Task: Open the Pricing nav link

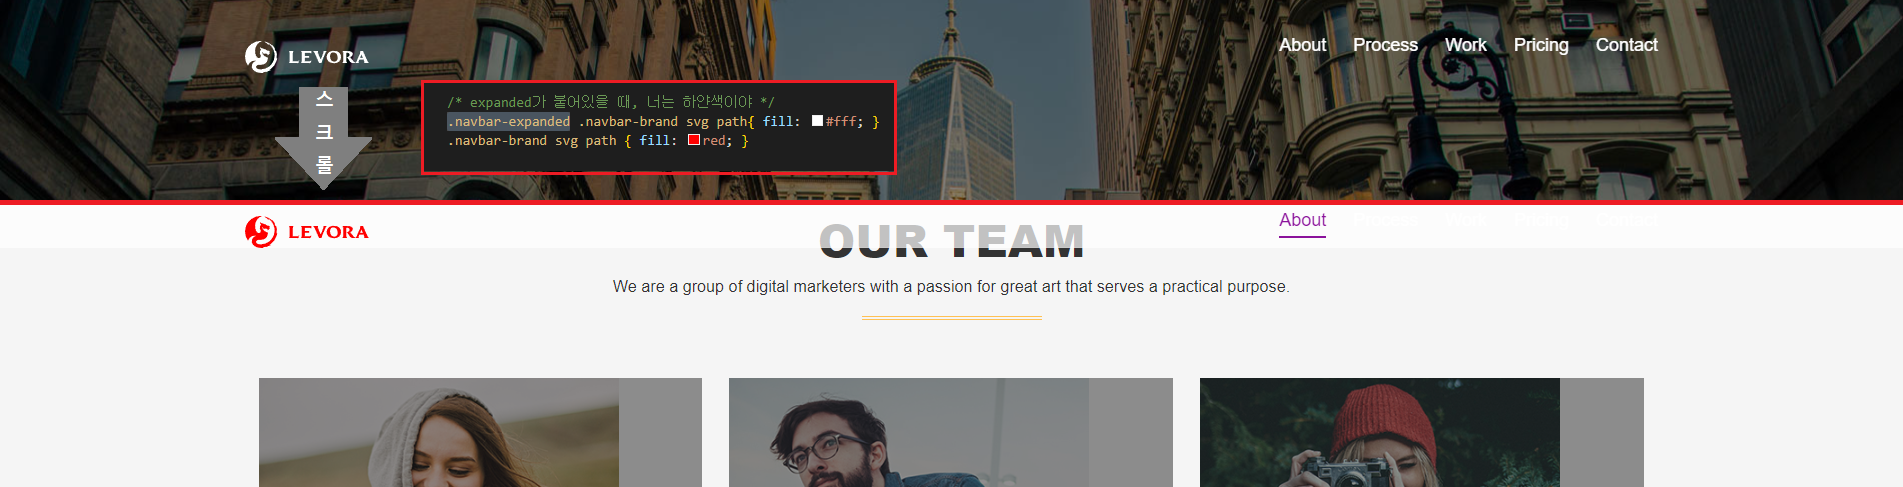Action: [x=1541, y=45]
